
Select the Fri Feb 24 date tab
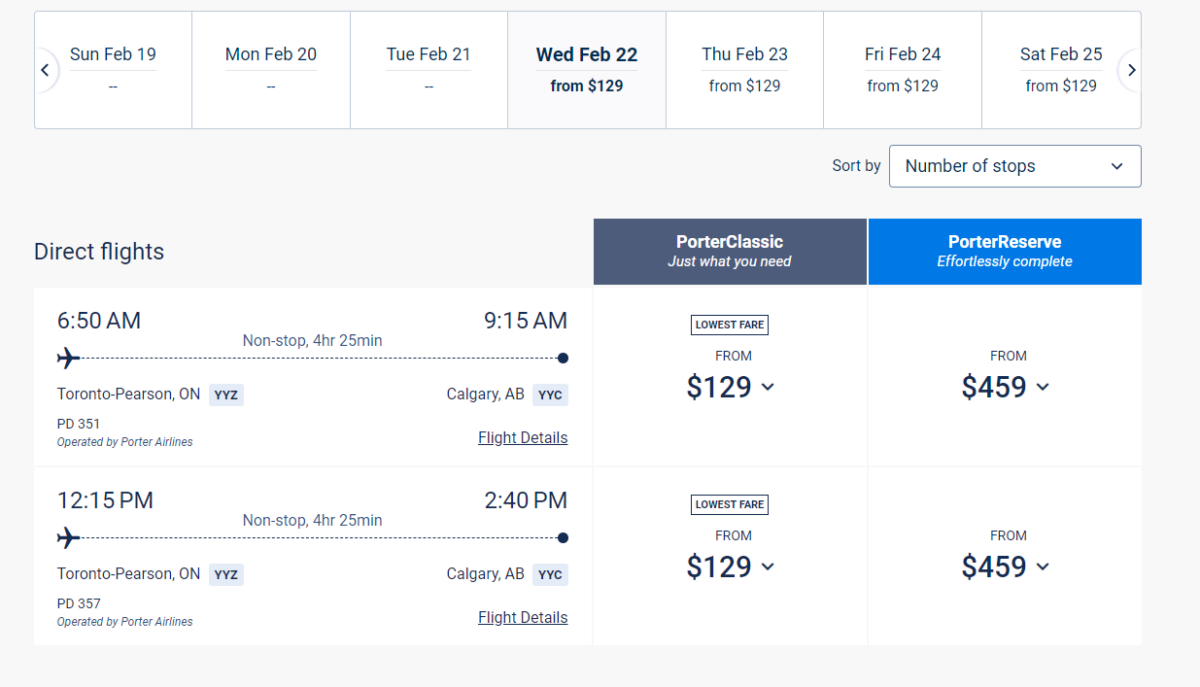click(x=902, y=68)
